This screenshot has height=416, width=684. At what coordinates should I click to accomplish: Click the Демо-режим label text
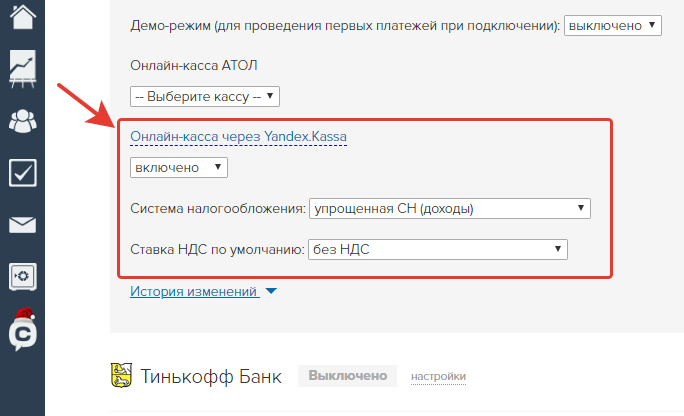(x=345, y=25)
